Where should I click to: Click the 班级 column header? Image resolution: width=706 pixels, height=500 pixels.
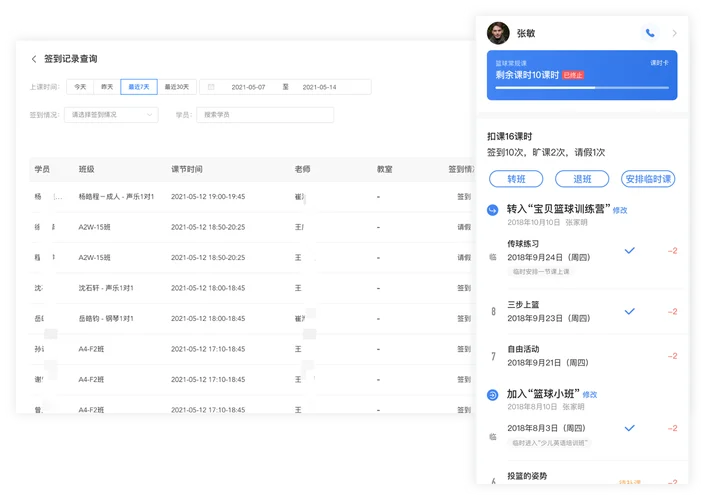[86, 169]
